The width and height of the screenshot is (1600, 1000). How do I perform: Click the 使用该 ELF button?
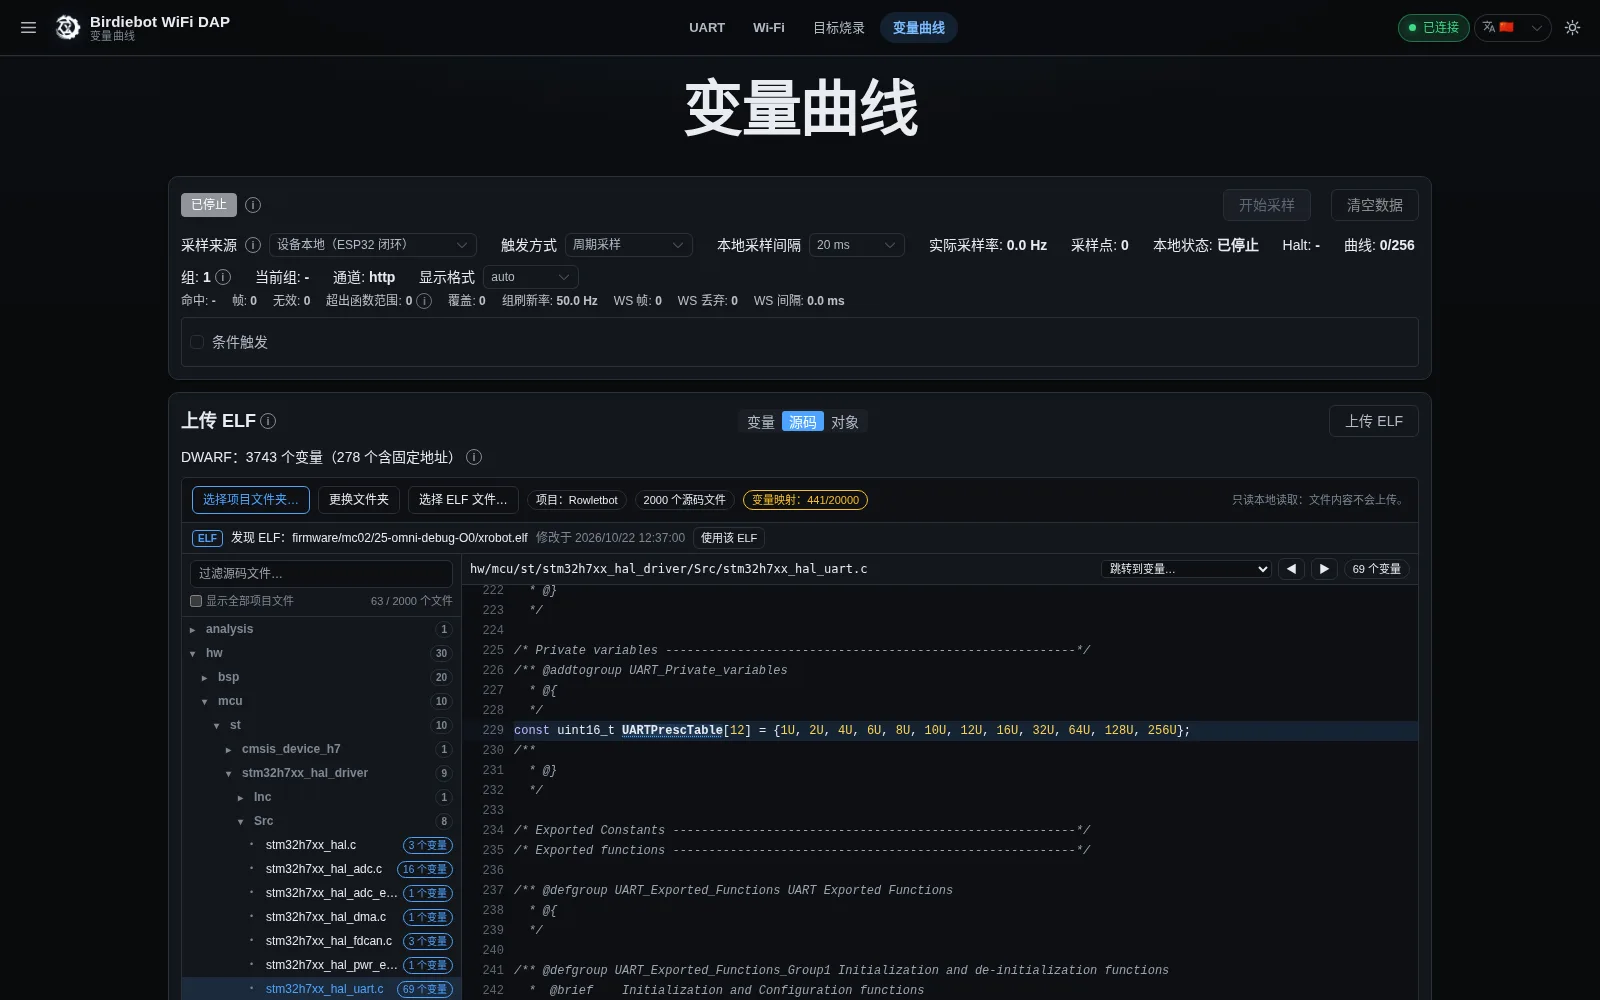pos(729,538)
